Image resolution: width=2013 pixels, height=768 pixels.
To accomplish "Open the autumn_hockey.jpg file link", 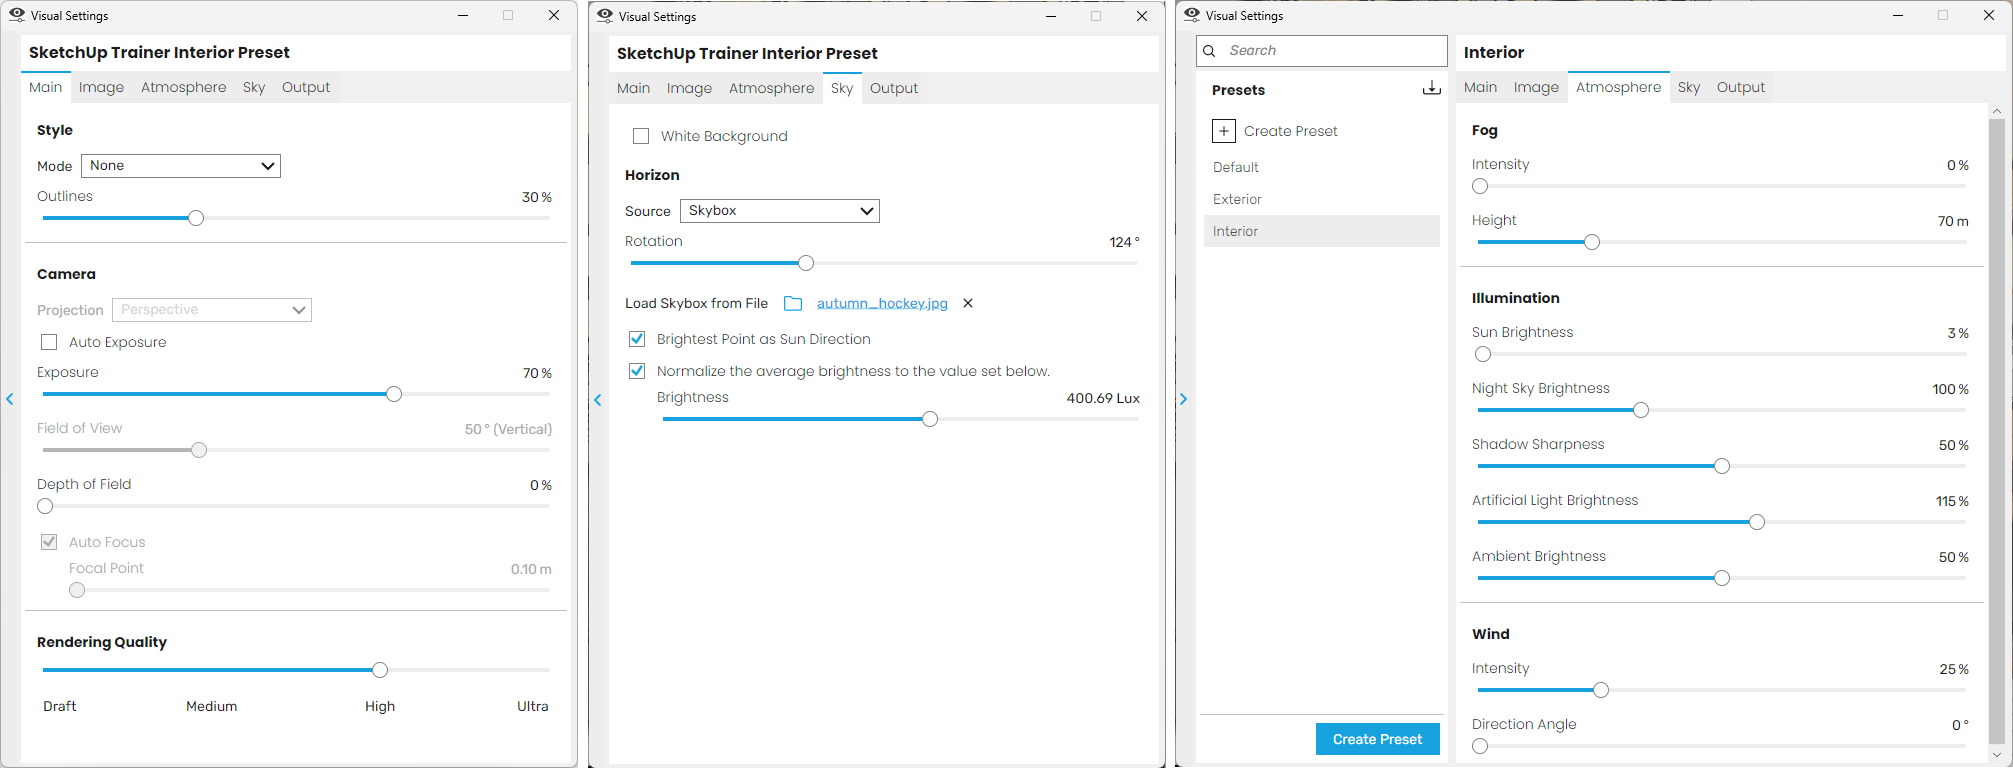I will (x=881, y=304).
